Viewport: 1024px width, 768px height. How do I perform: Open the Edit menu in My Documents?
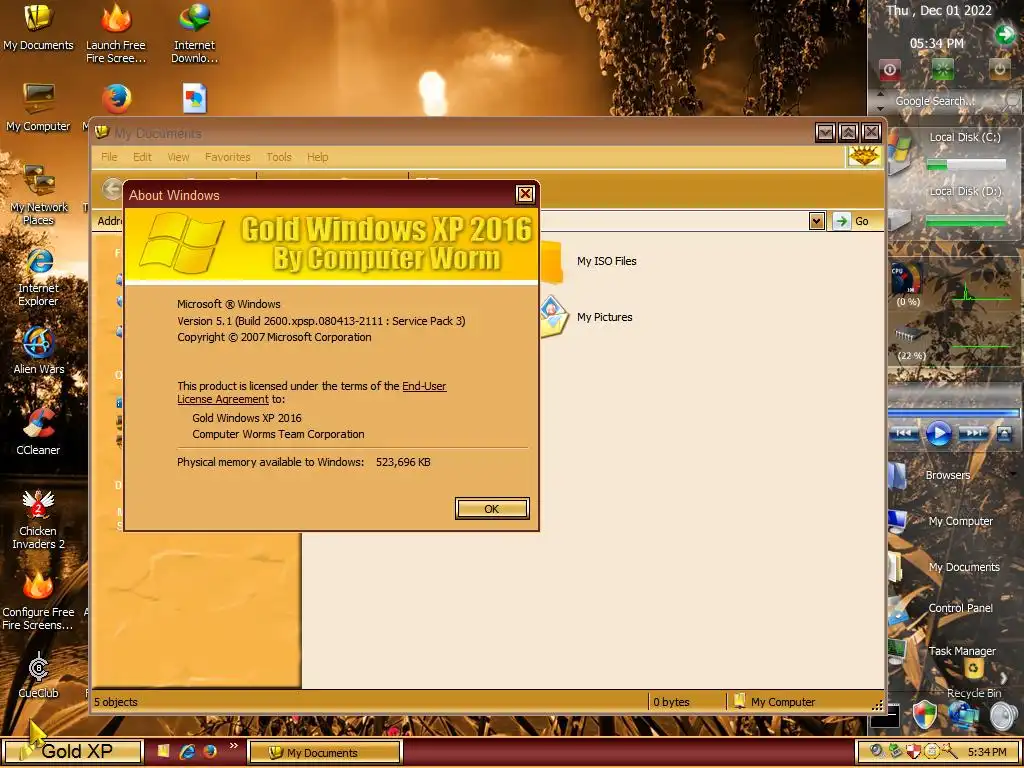coord(142,157)
